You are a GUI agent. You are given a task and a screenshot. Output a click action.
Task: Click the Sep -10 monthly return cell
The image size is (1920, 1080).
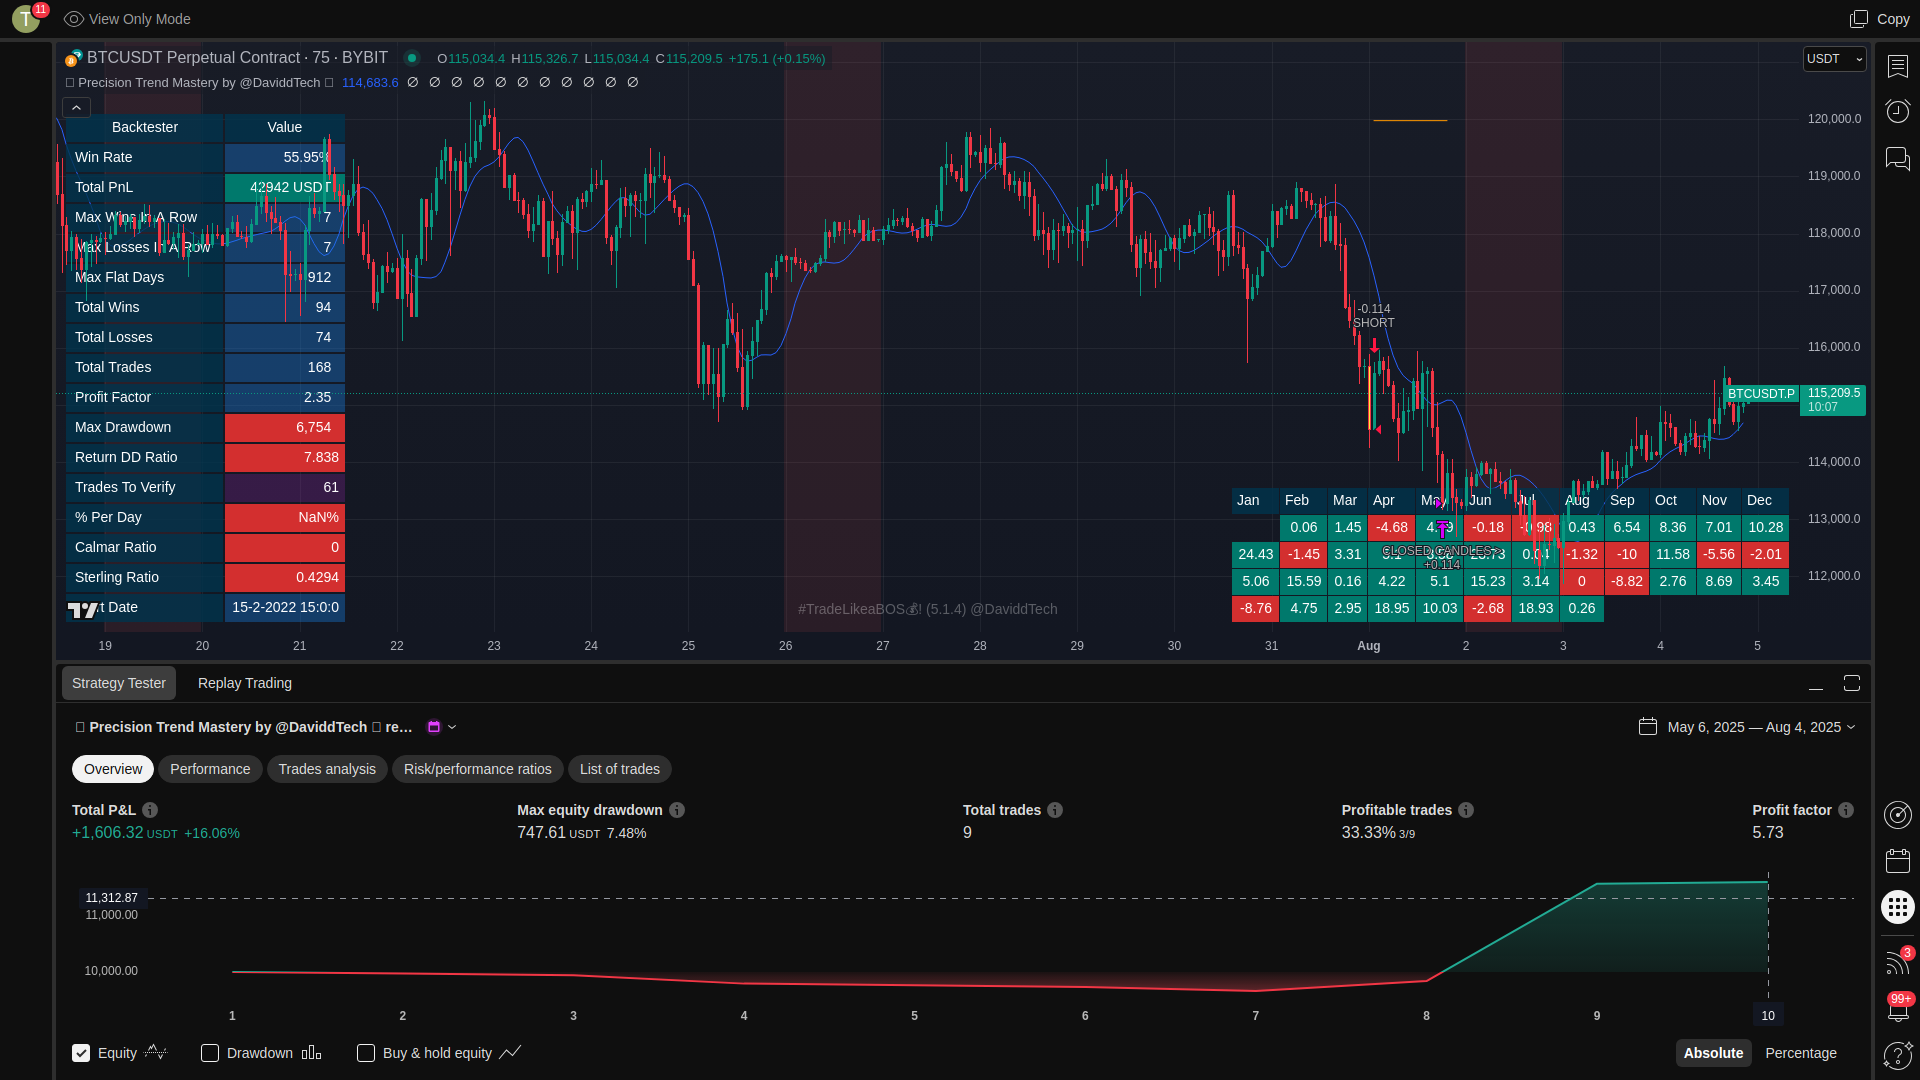click(1627, 554)
